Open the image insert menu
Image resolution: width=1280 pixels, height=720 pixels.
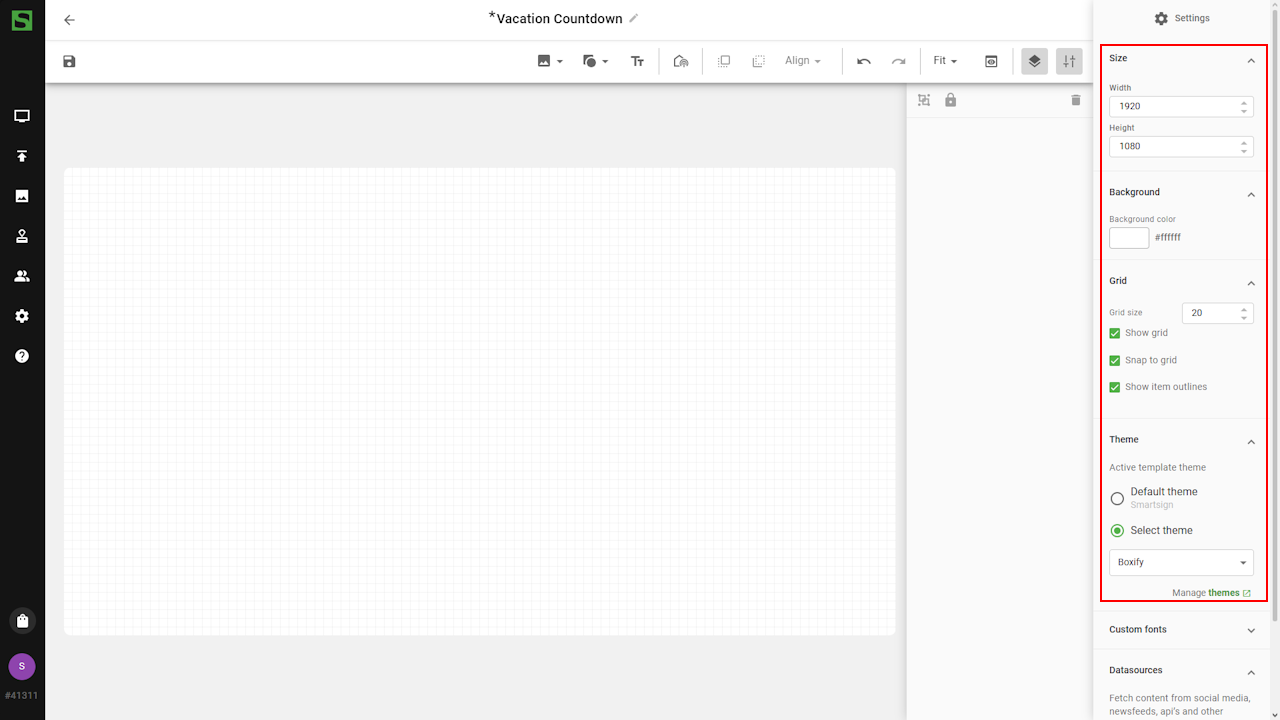(550, 61)
